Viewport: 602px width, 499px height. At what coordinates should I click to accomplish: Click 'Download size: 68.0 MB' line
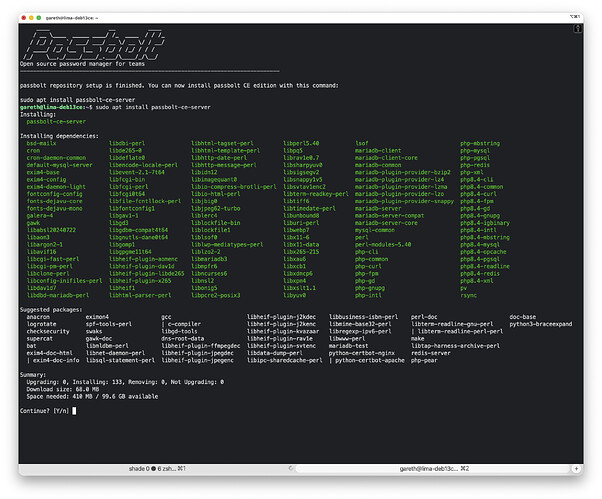[63, 389]
